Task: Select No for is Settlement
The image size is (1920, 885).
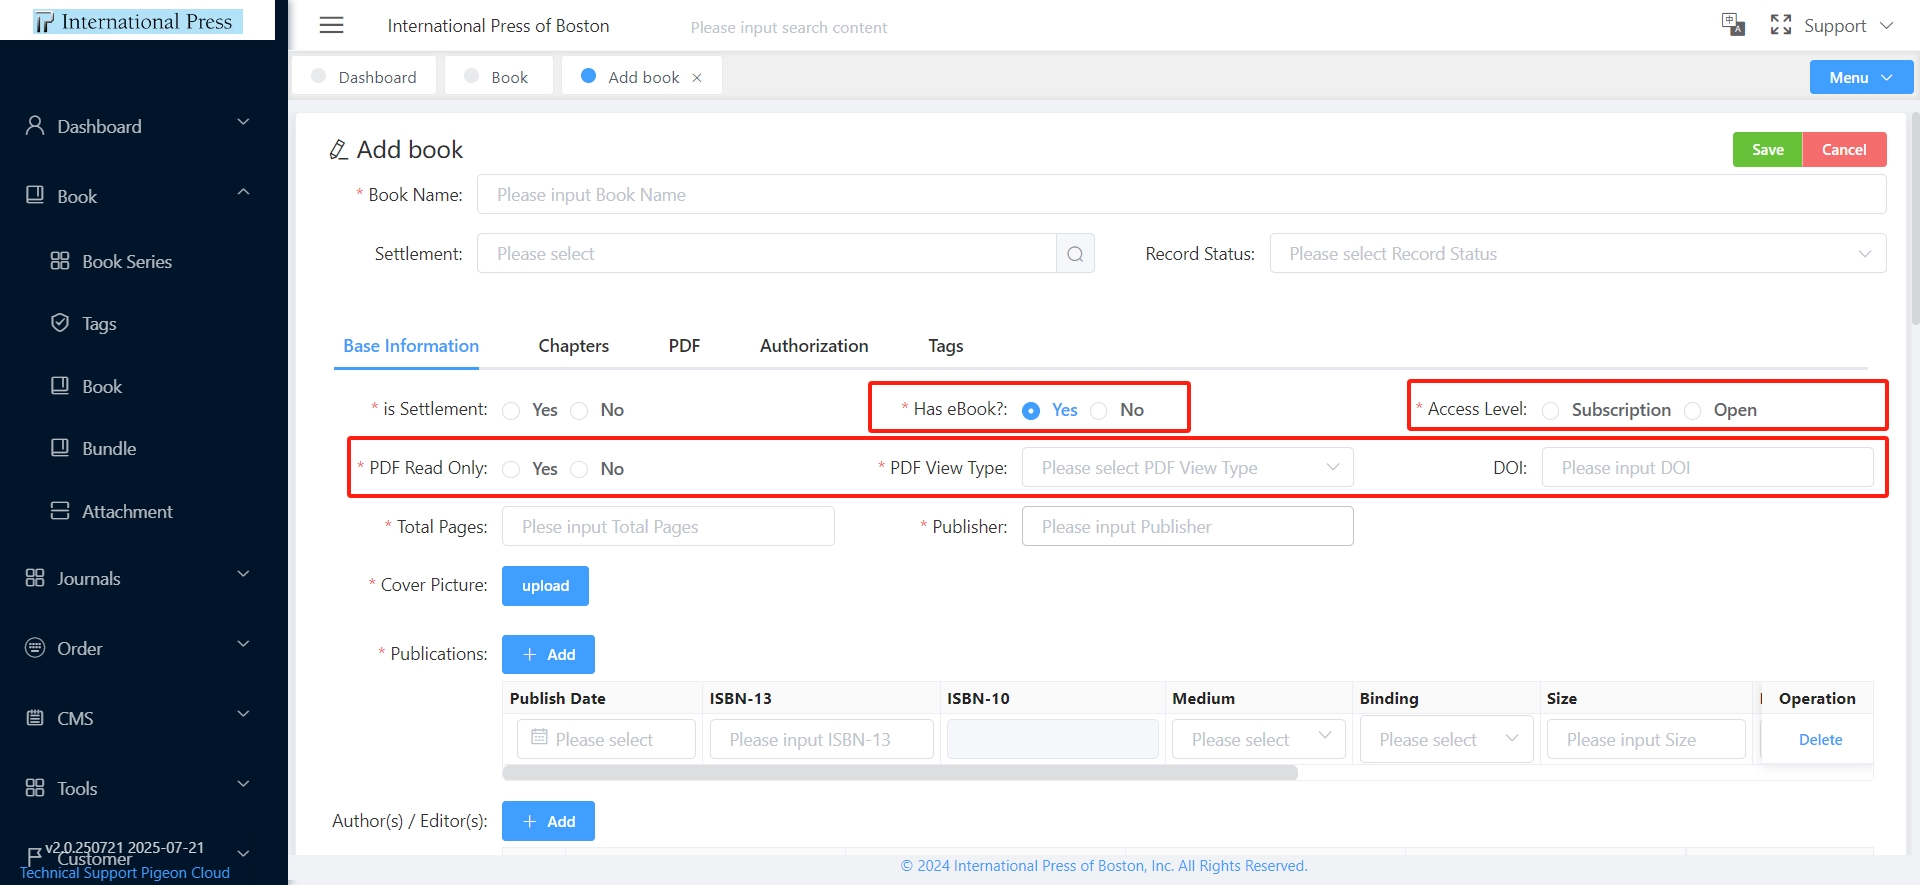Action: pyautogui.click(x=579, y=411)
